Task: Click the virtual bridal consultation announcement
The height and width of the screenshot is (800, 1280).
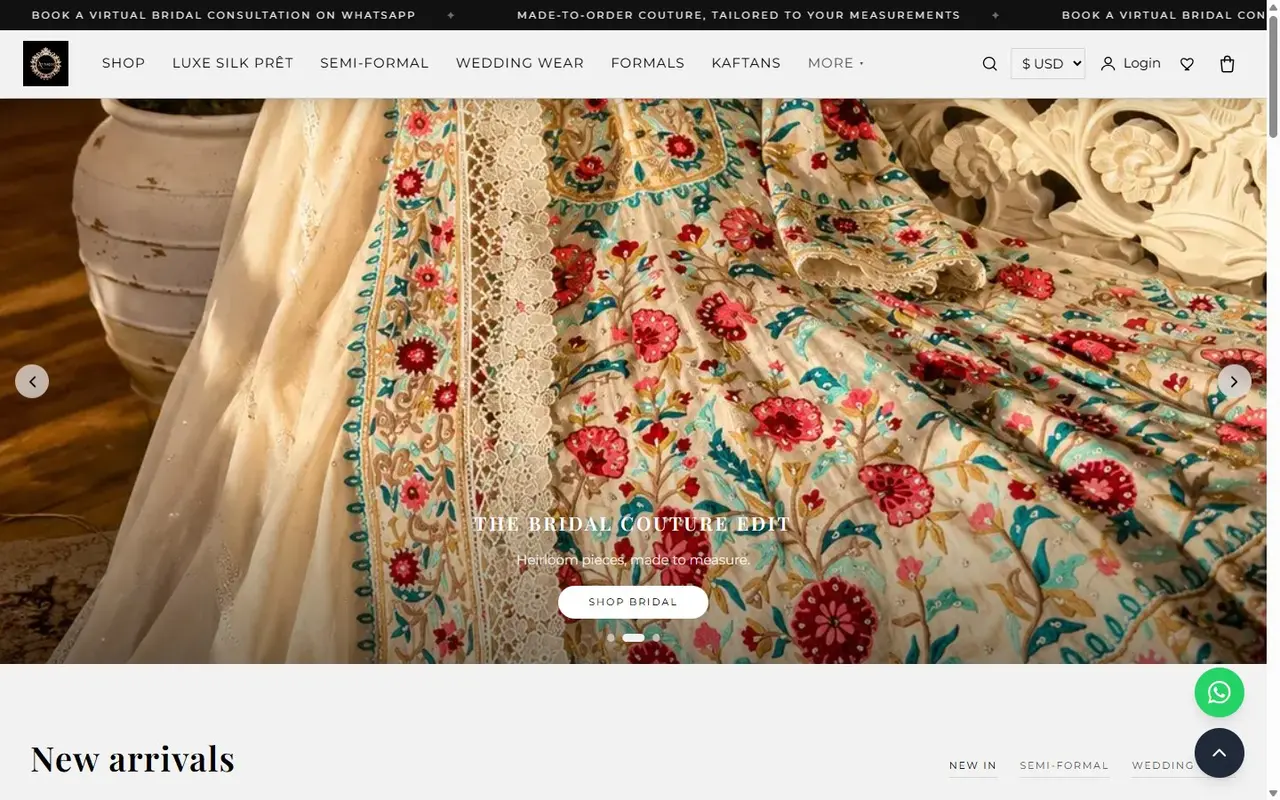Action: point(223,15)
